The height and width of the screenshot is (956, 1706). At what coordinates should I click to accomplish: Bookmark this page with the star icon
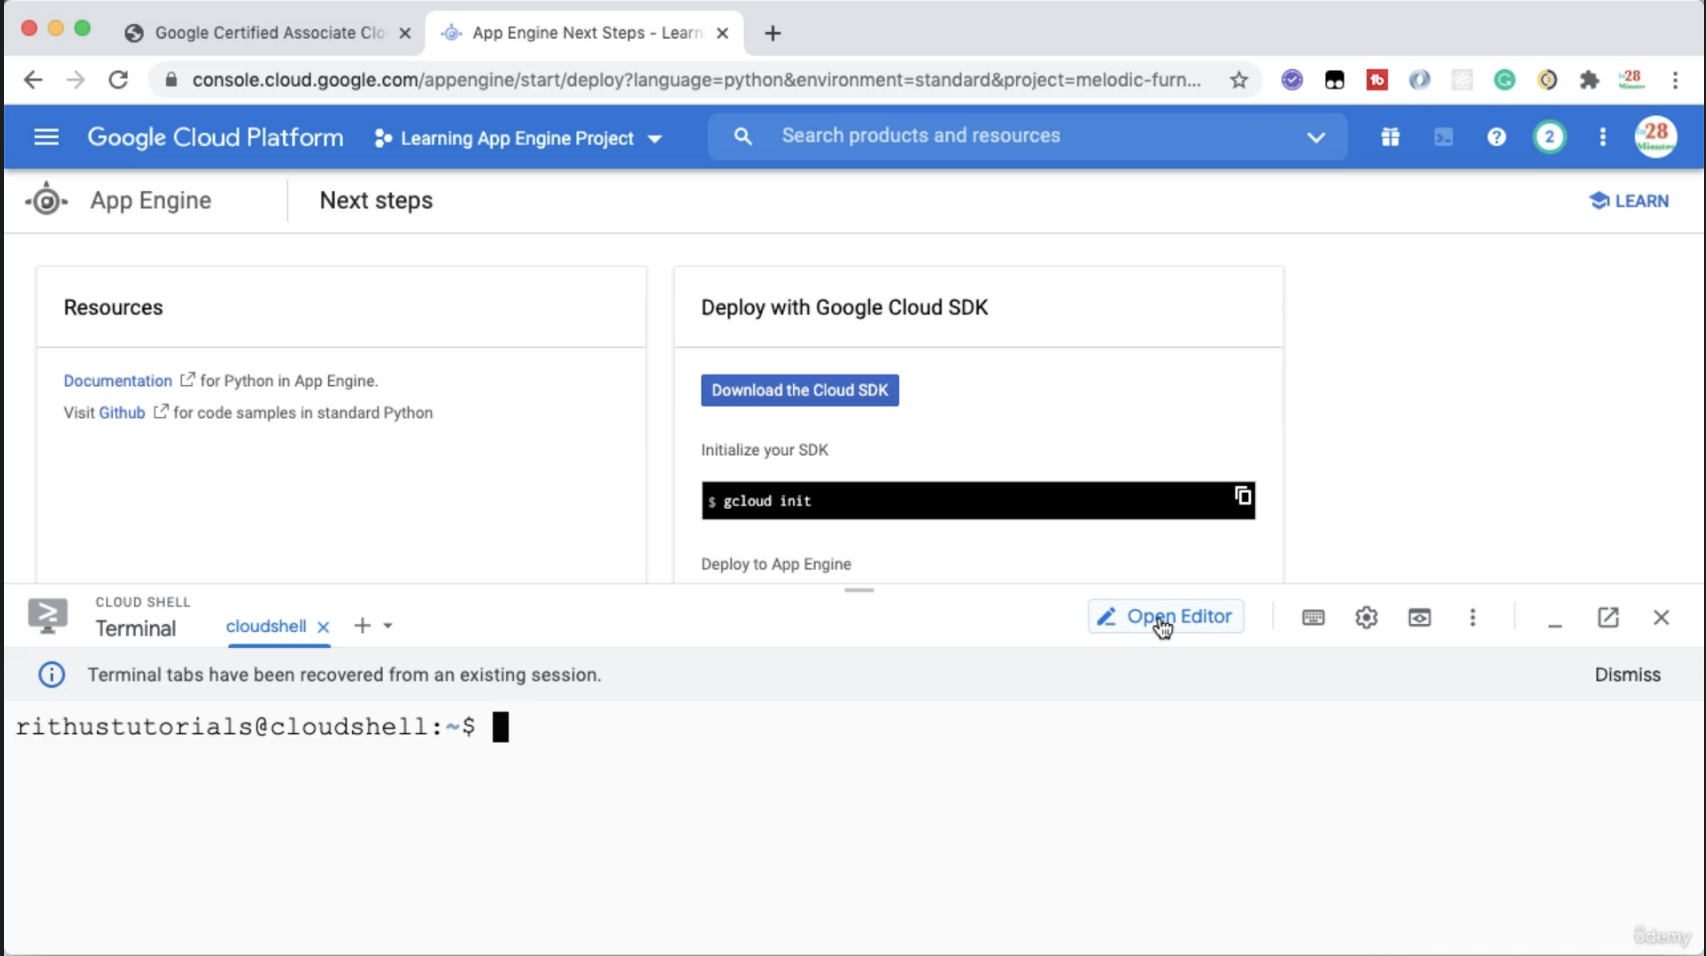coord(1239,80)
